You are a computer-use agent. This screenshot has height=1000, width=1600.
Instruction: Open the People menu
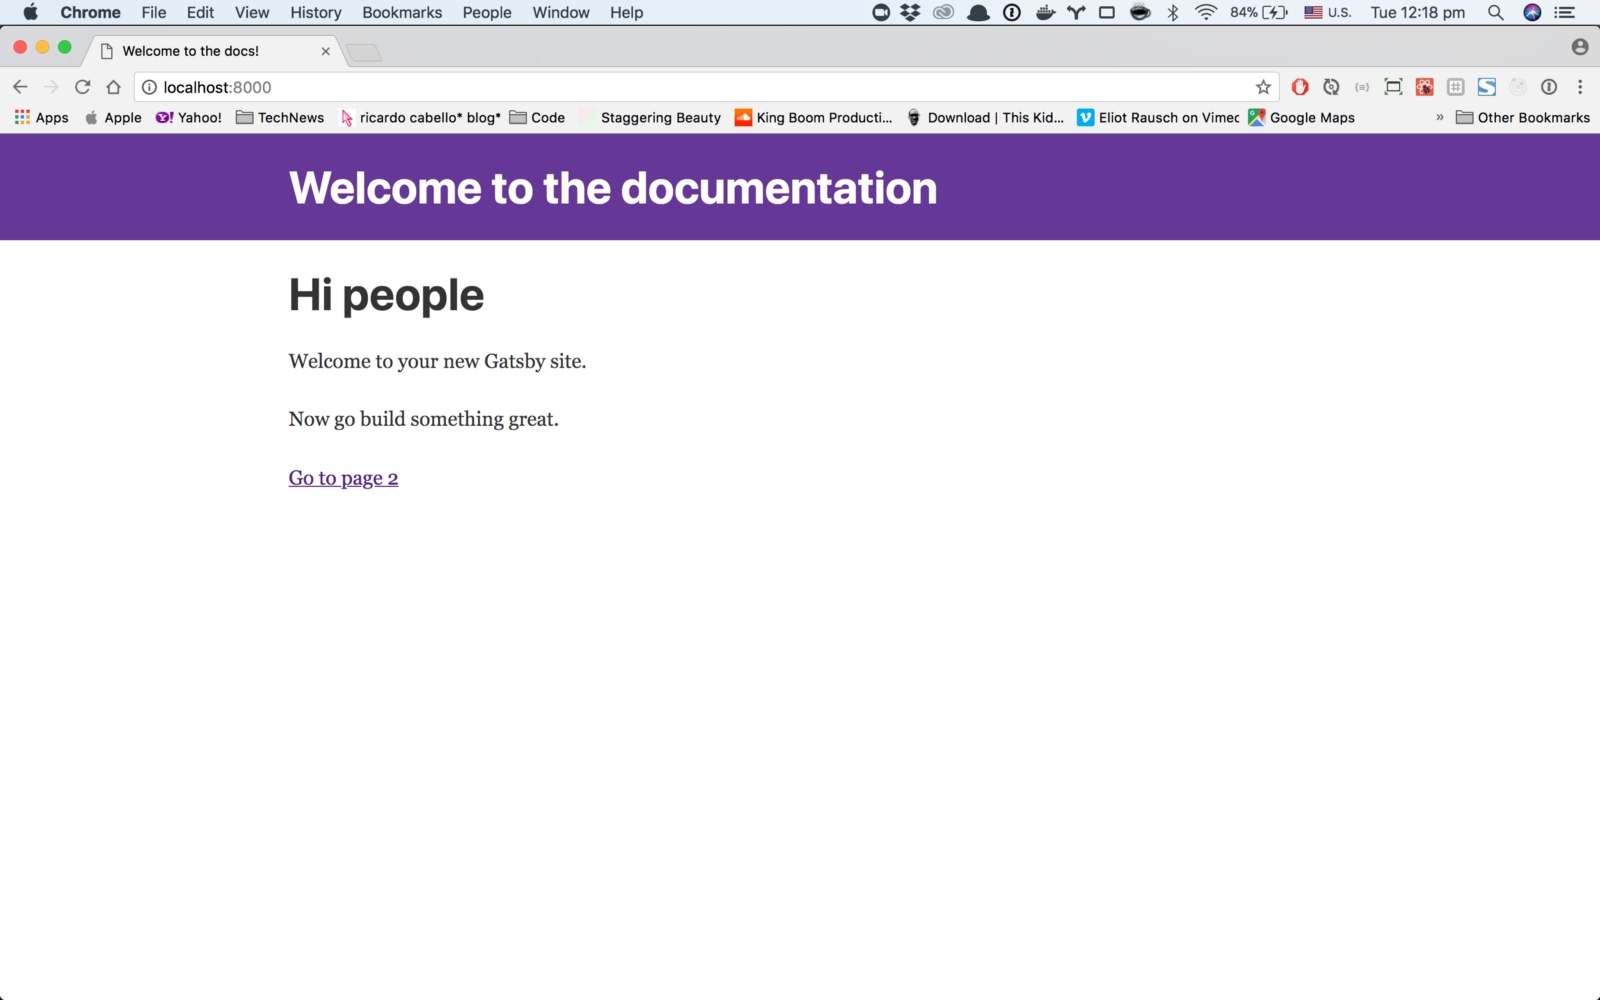(487, 12)
